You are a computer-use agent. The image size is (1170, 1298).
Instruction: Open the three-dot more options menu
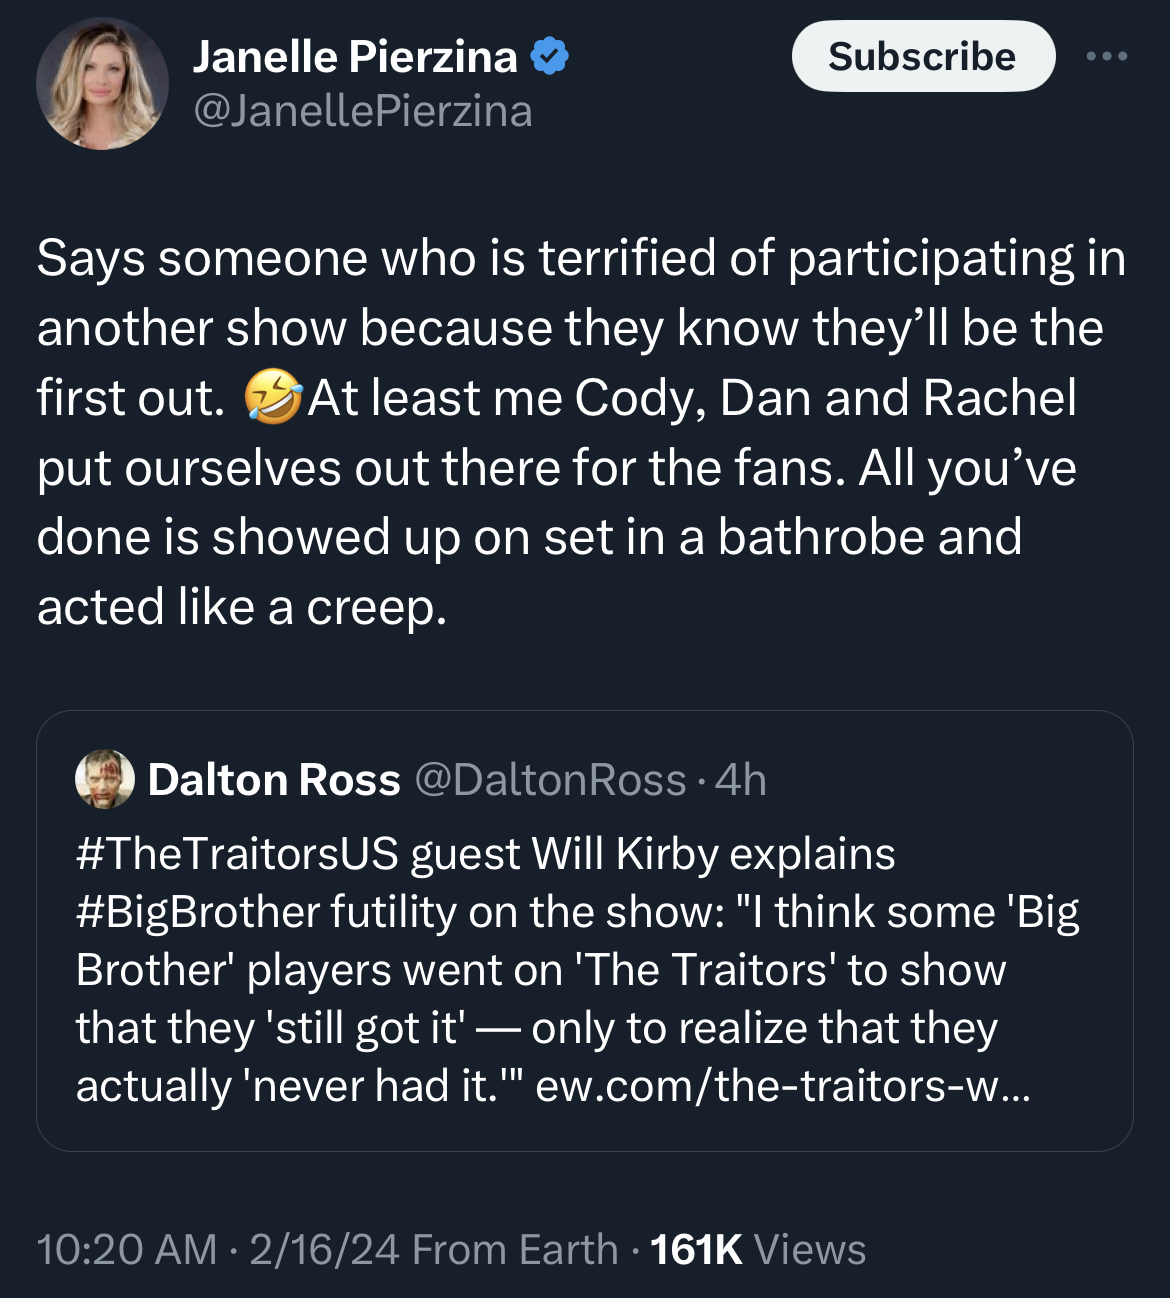[1107, 57]
